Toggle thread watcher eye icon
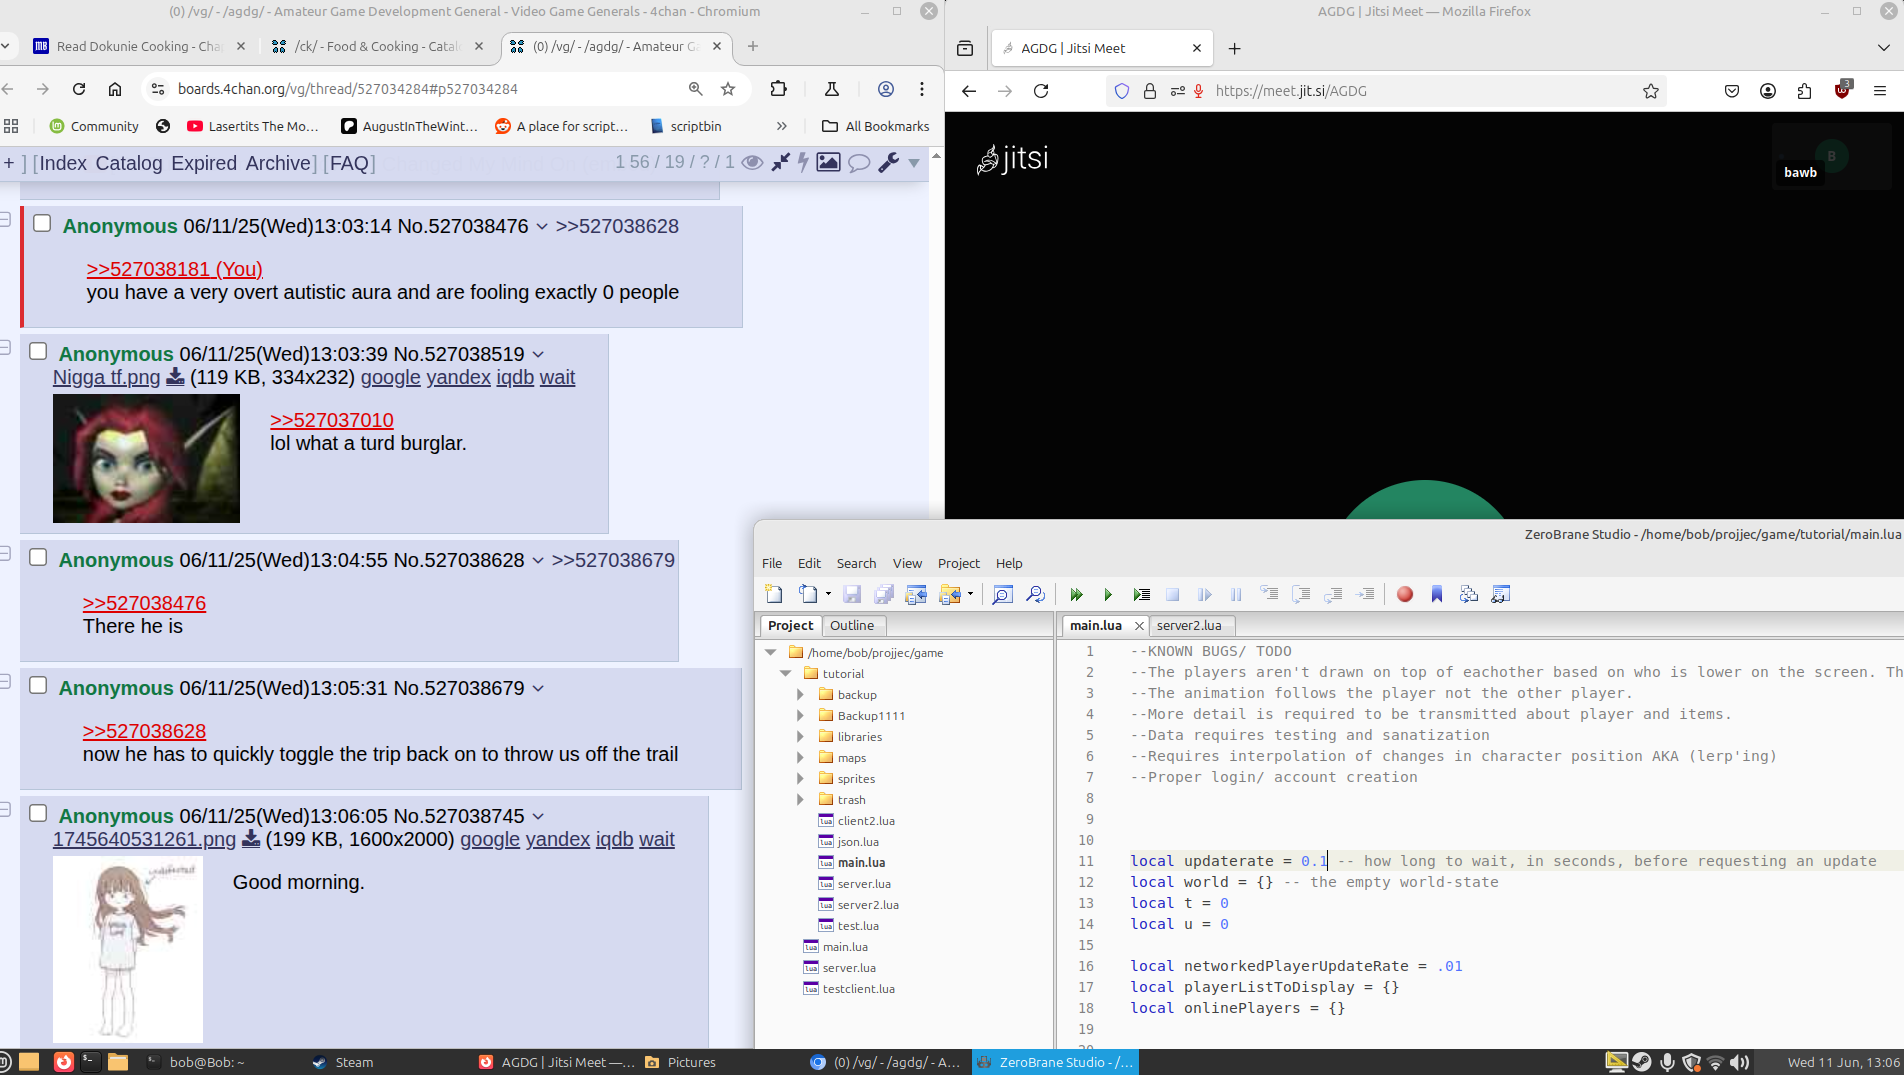The width and height of the screenshot is (1904, 1075). [x=752, y=162]
